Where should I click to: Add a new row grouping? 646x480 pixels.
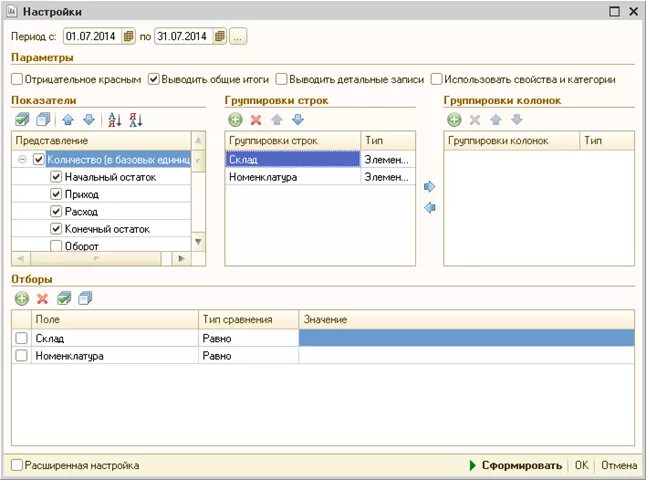click(235, 120)
